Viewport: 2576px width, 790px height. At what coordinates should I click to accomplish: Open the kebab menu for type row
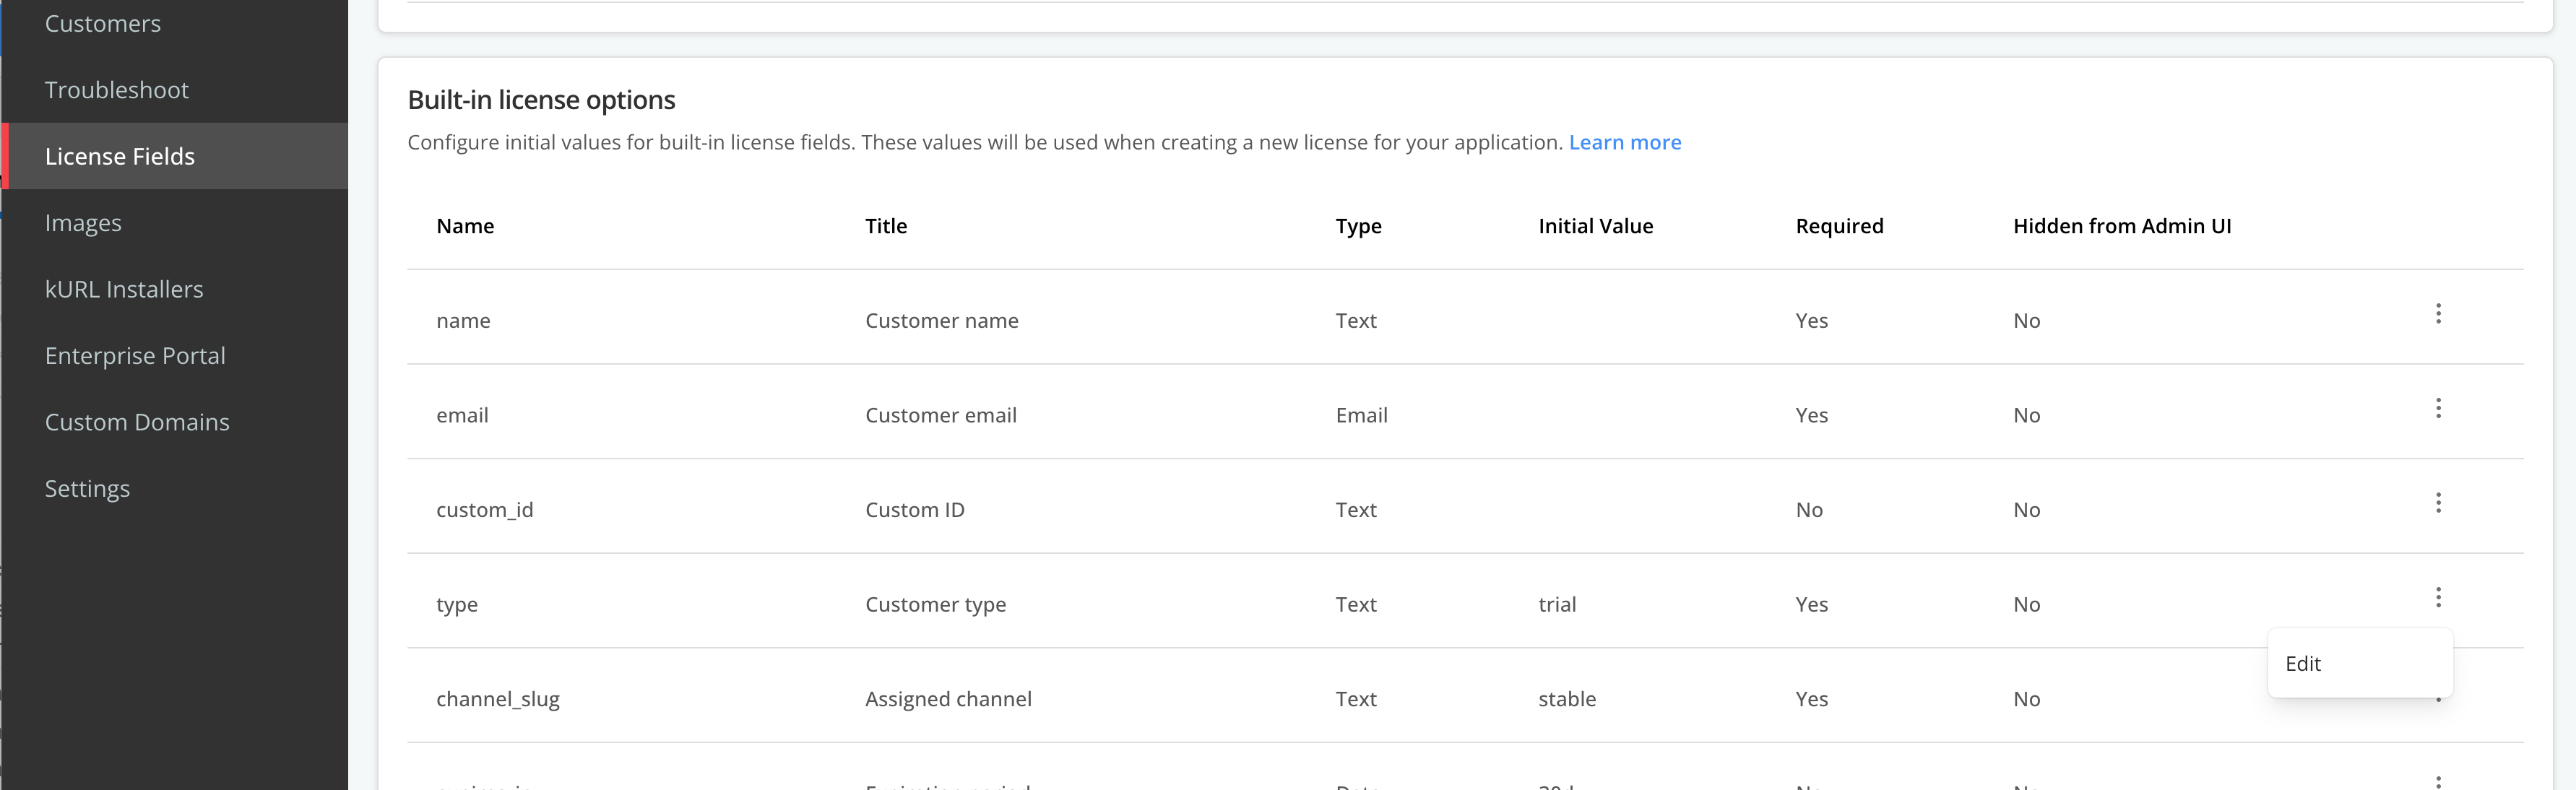point(2438,597)
